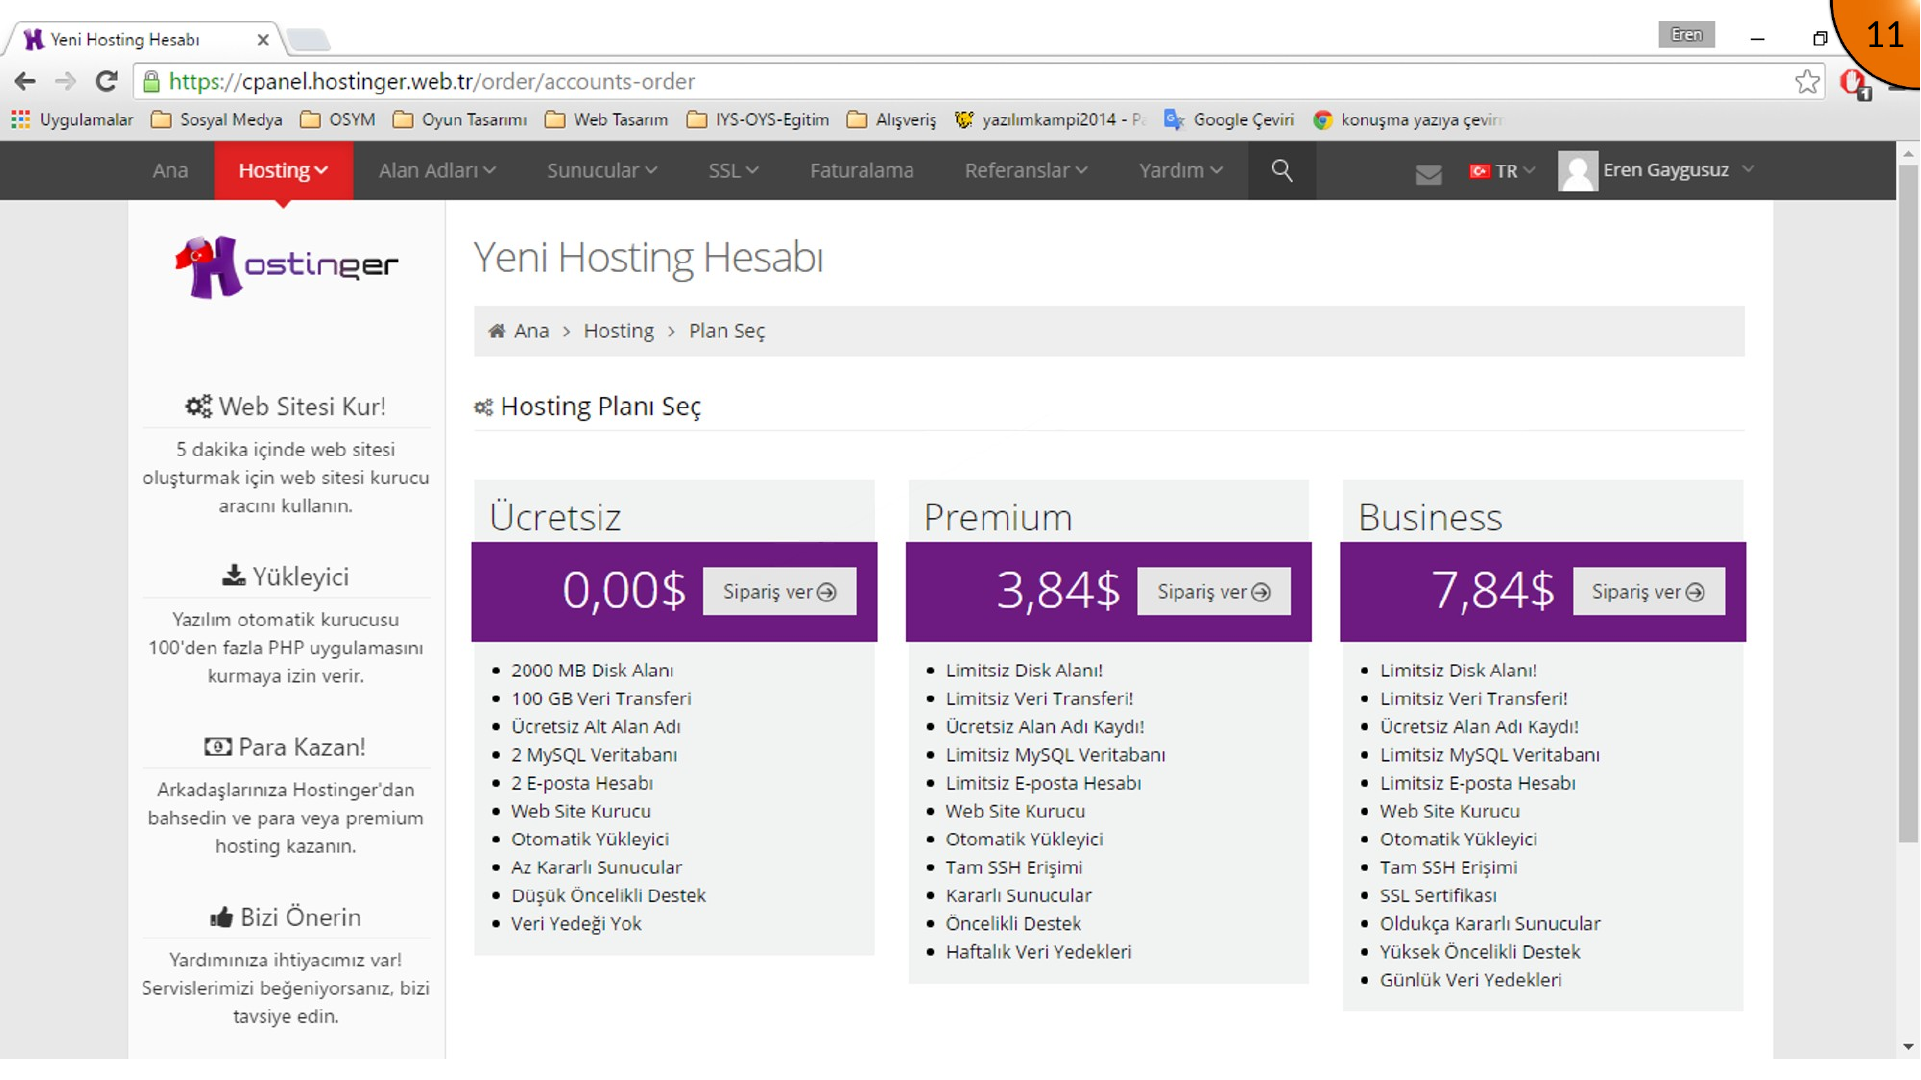Open the Google Çeviri bookmark
Viewport: 1921px width, 1080px height.
[x=1229, y=120]
